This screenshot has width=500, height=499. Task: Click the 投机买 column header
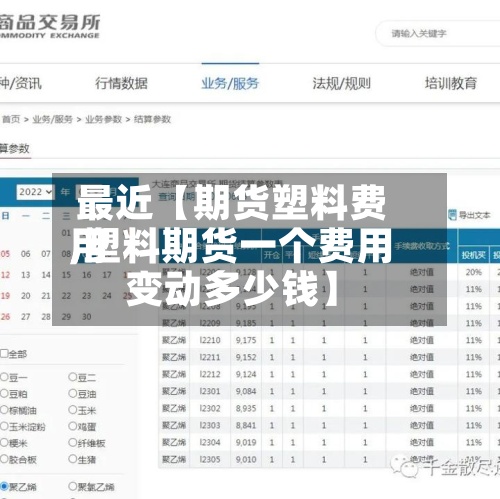click(x=473, y=255)
